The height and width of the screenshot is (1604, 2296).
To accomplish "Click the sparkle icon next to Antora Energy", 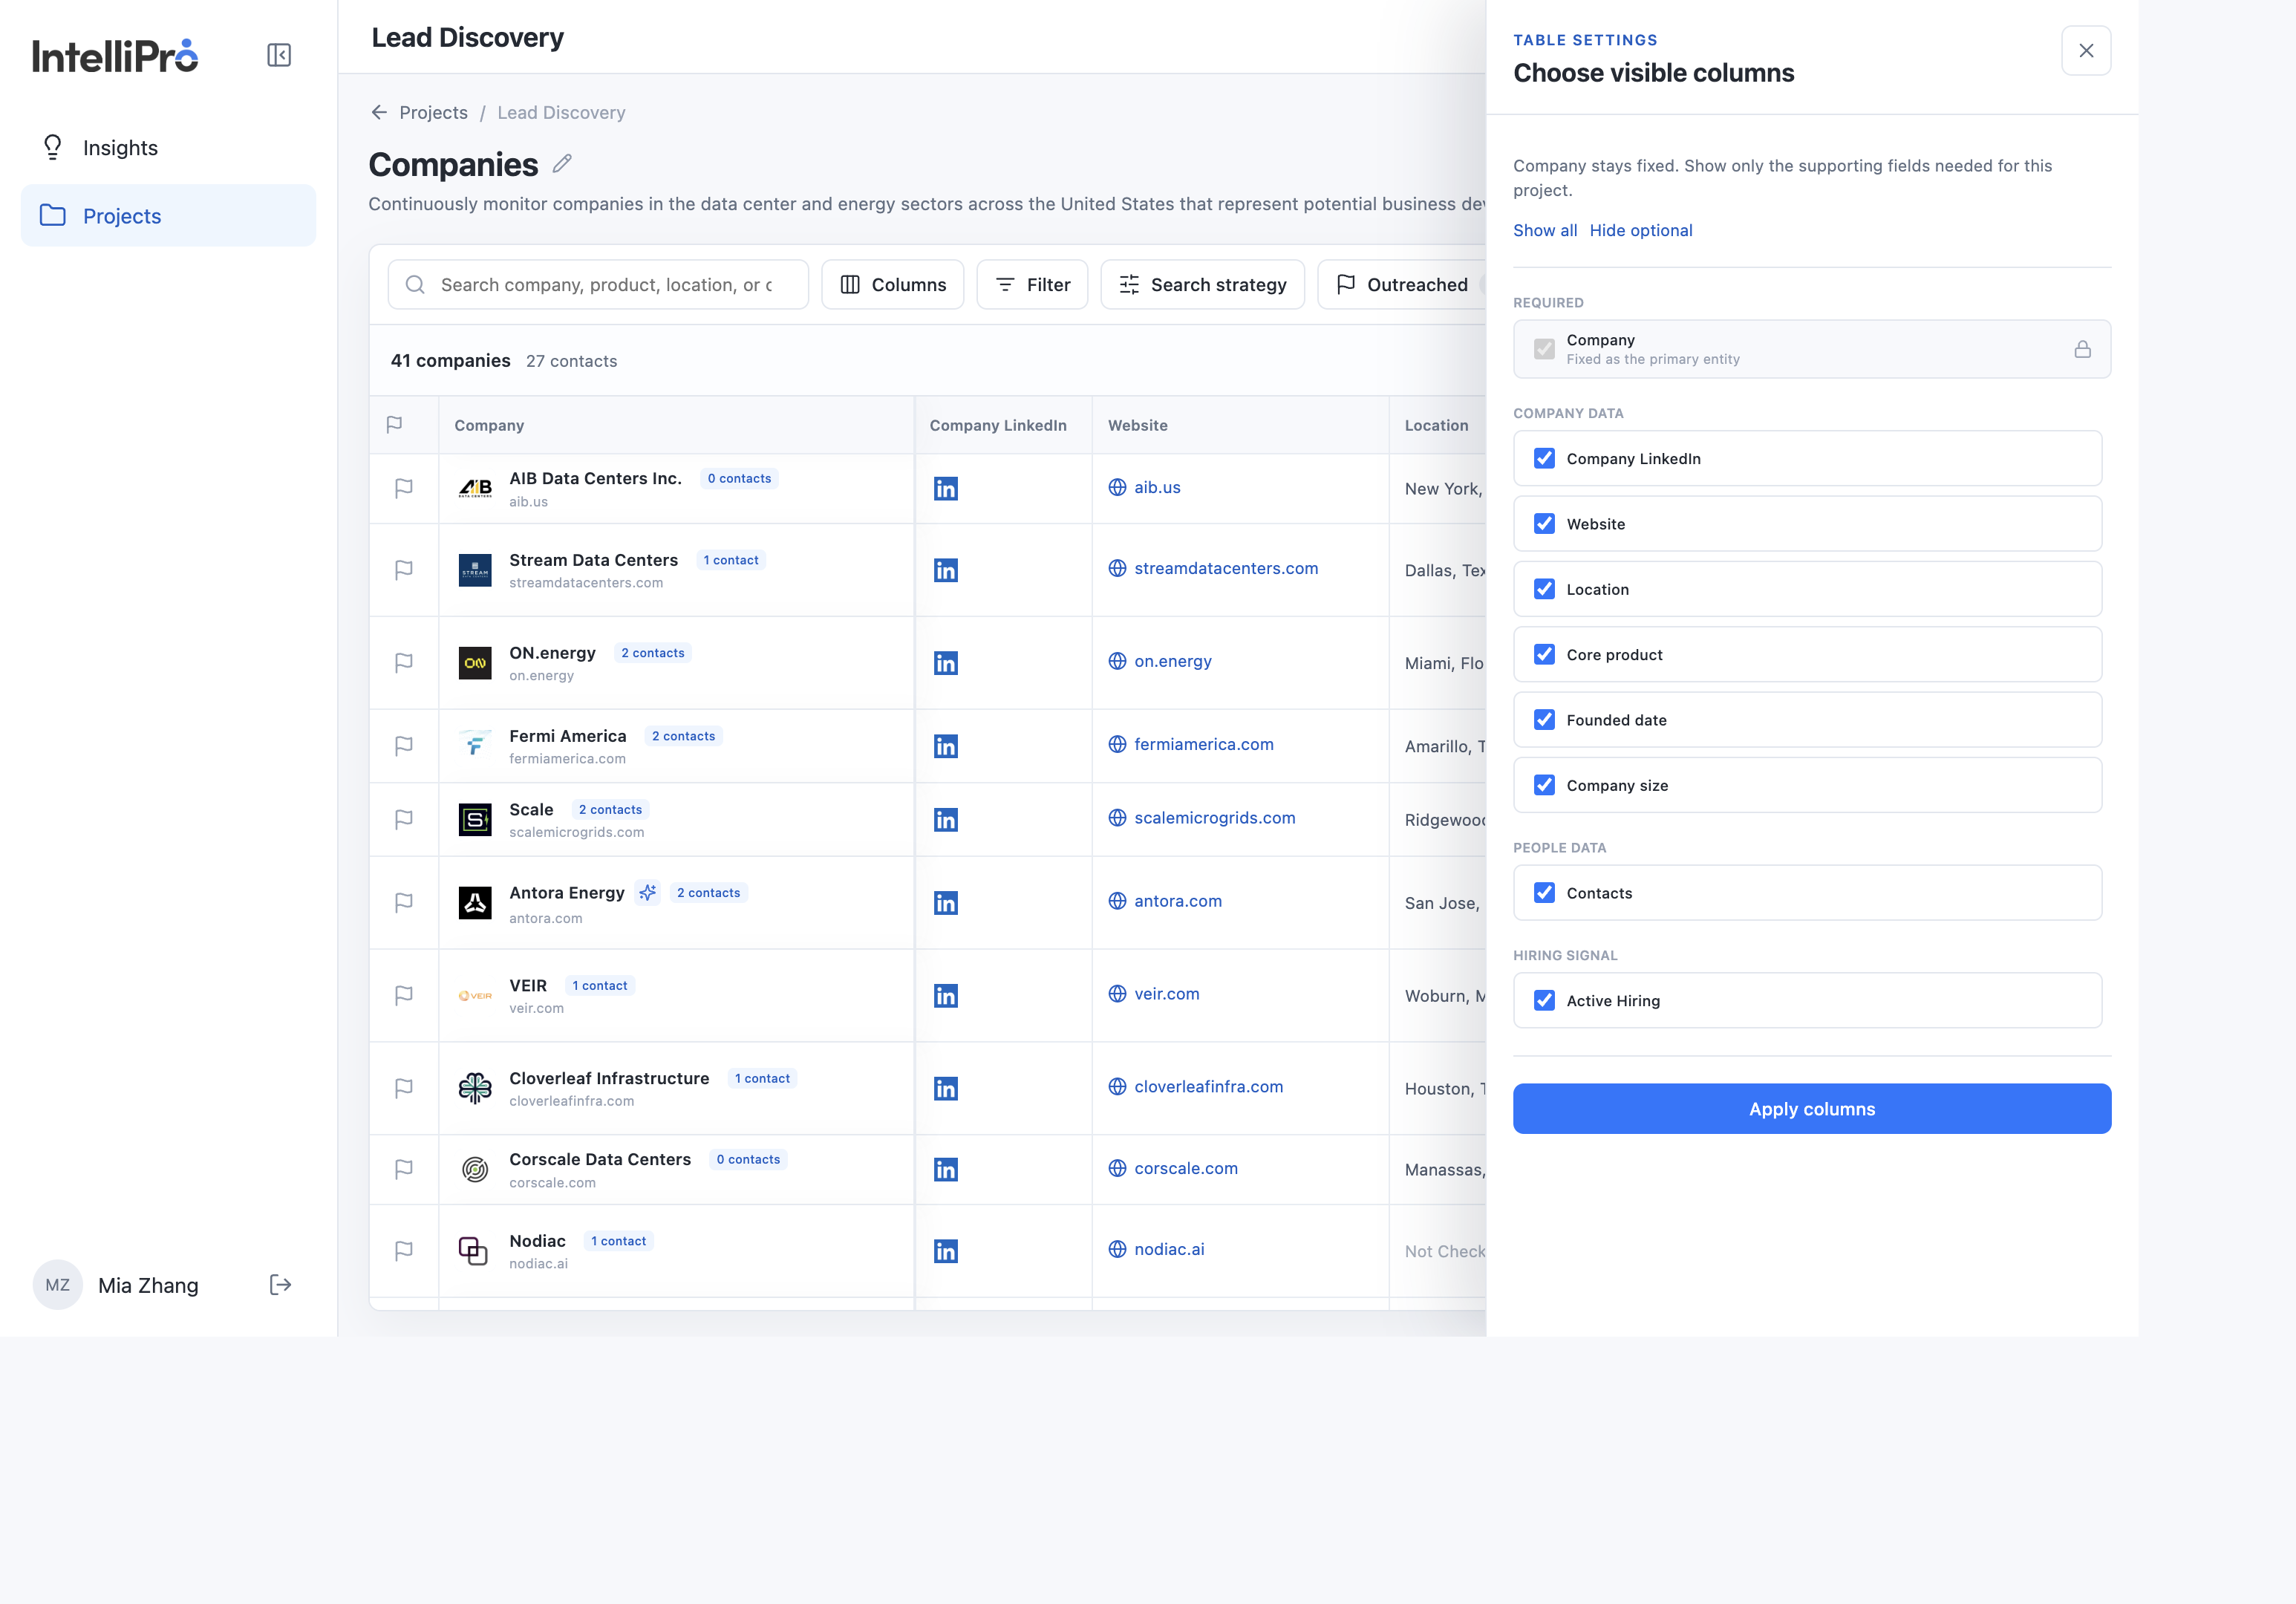I will pyautogui.click(x=648, y=892).
